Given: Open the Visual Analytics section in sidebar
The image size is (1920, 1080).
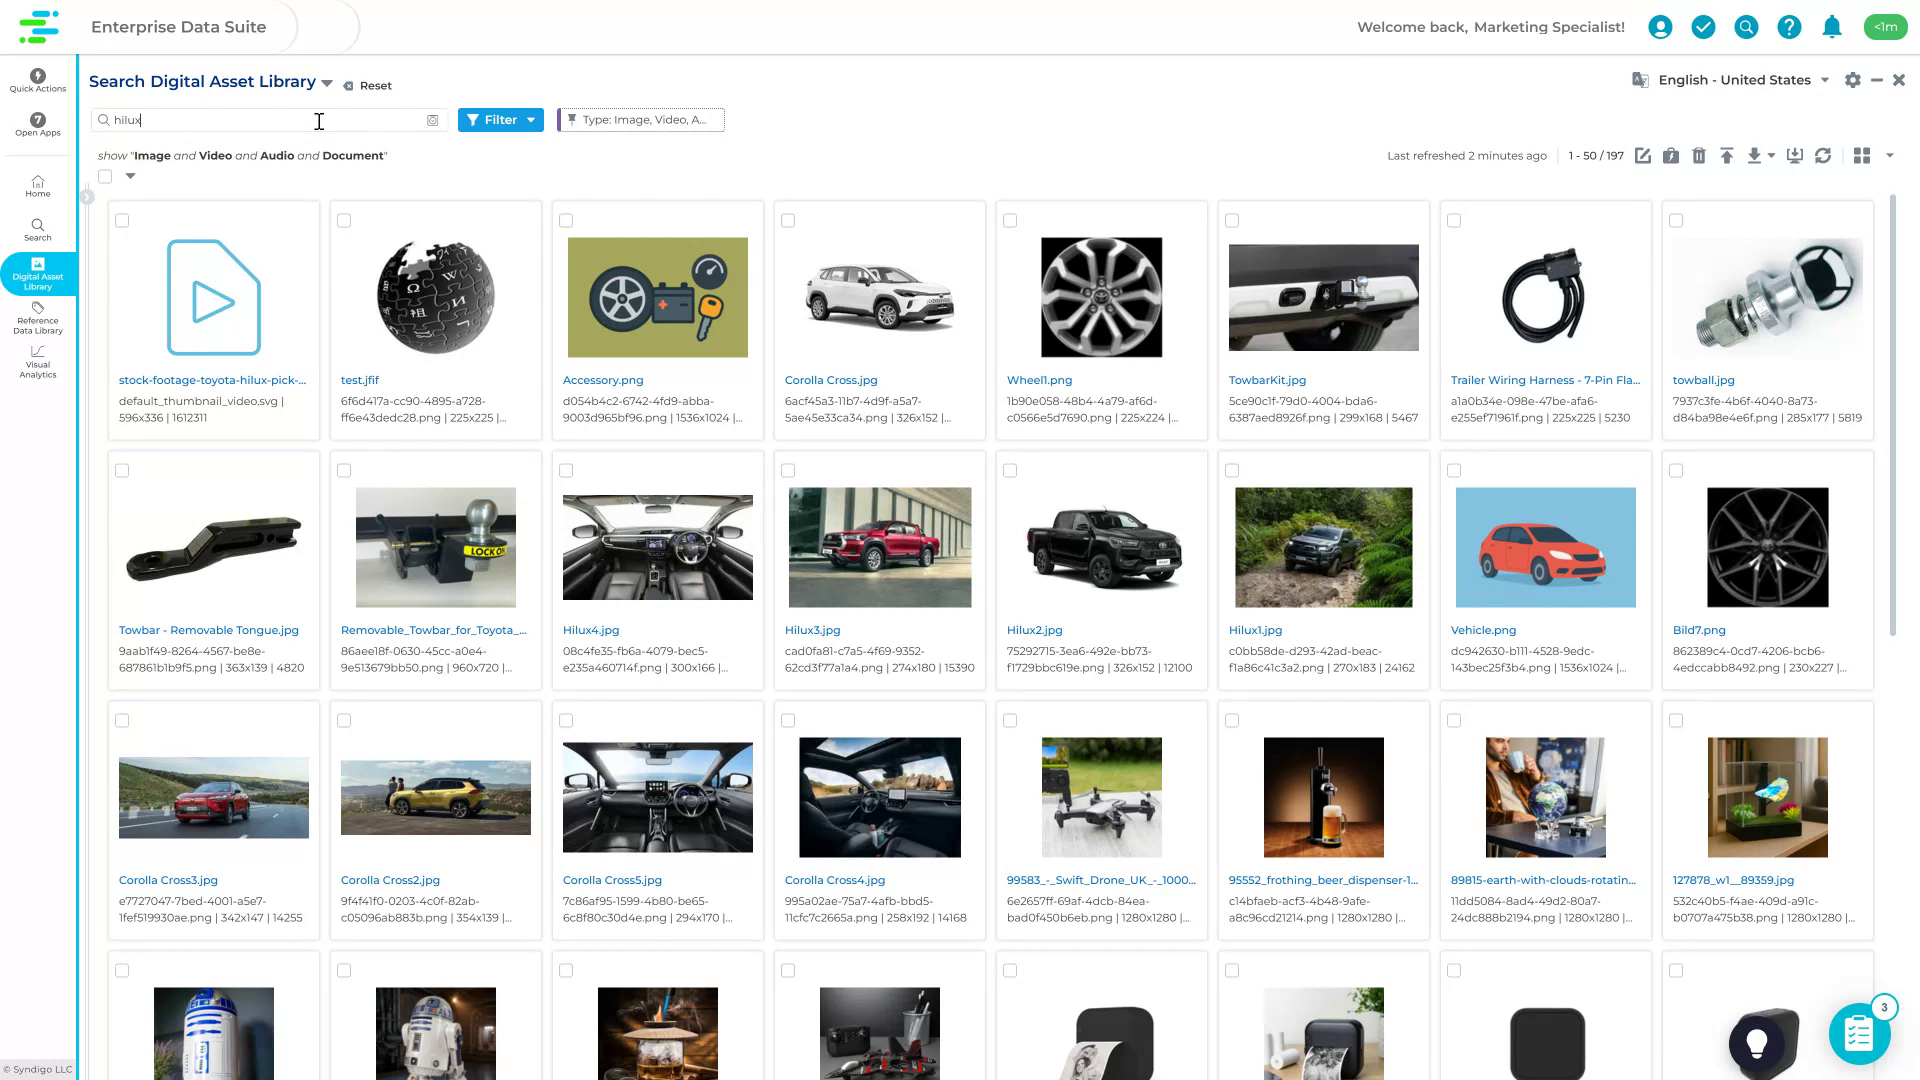Looking at the screenshot, I should (37, 364).
